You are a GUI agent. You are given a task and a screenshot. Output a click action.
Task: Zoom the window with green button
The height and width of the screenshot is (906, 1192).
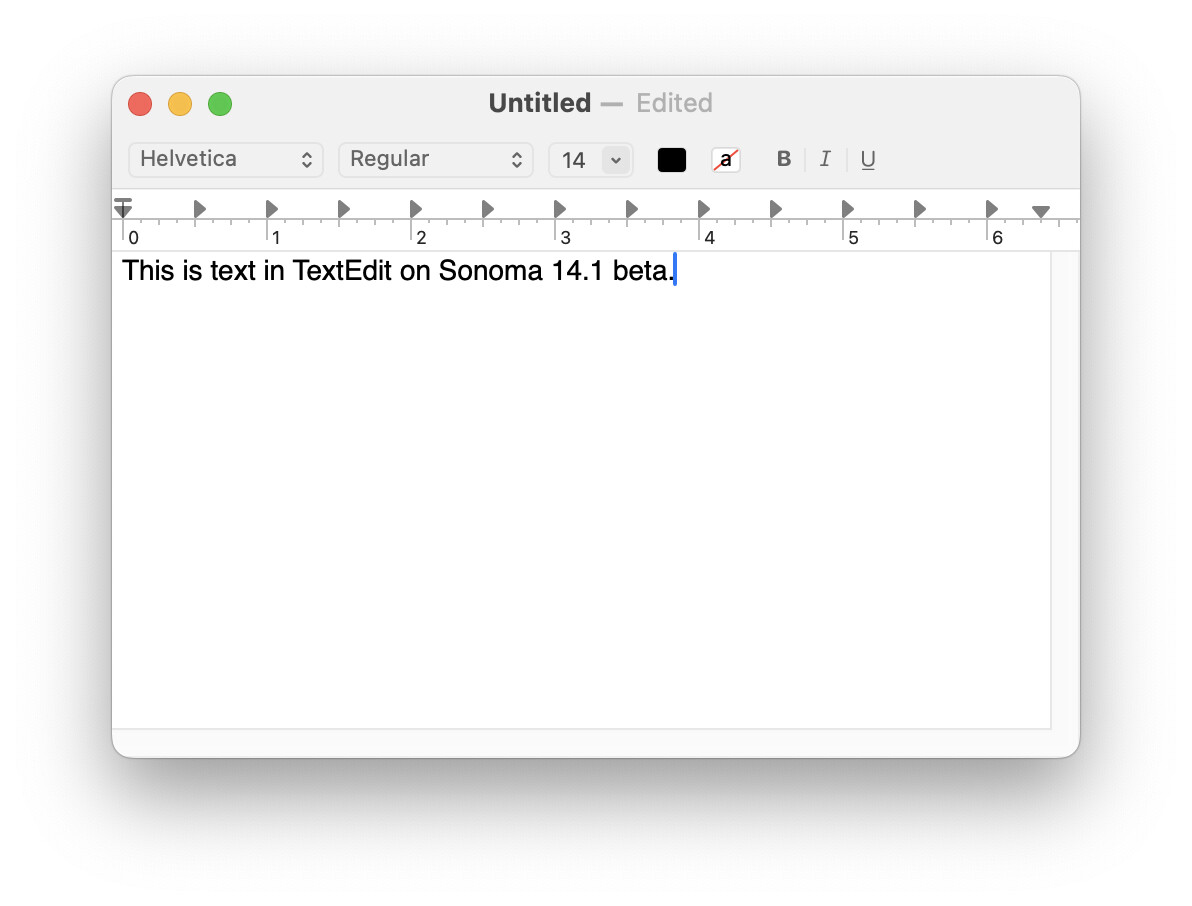(220, 104)
